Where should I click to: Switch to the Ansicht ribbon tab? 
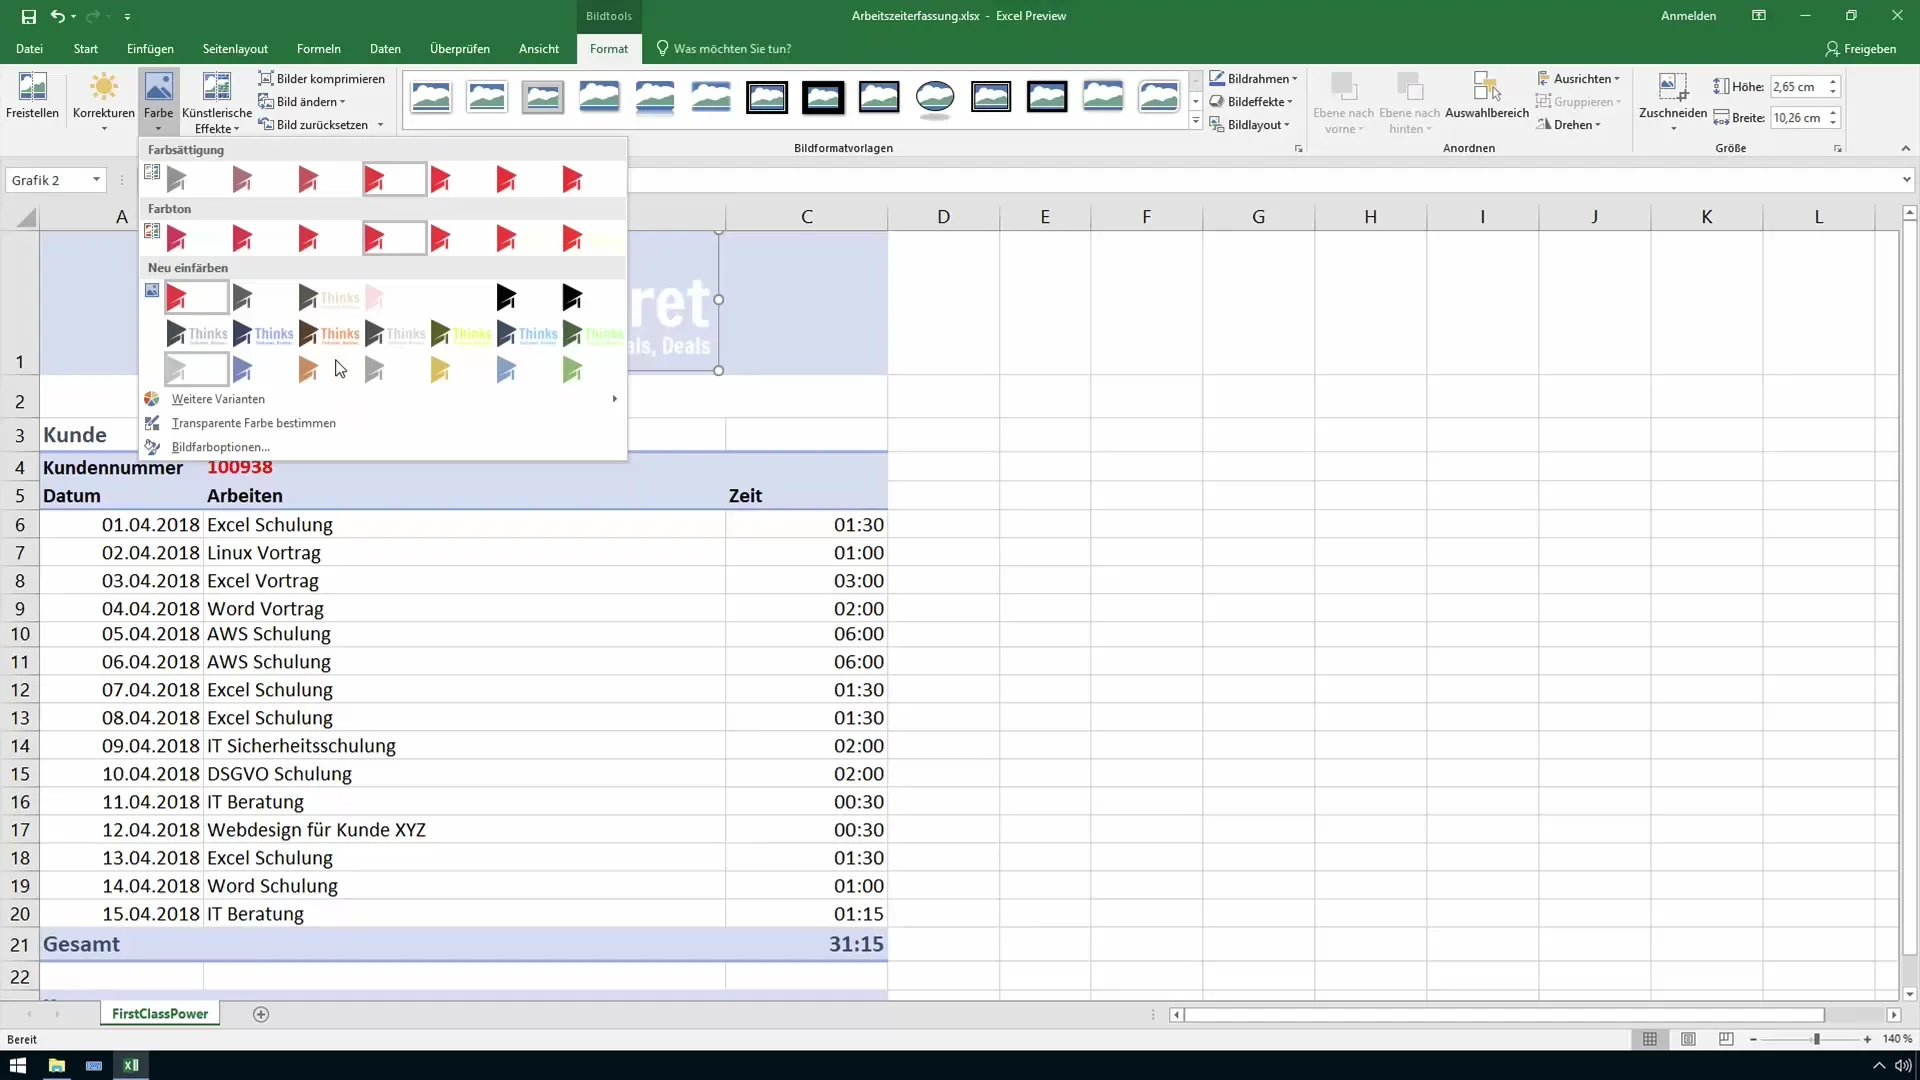click(x=539, y=49)
